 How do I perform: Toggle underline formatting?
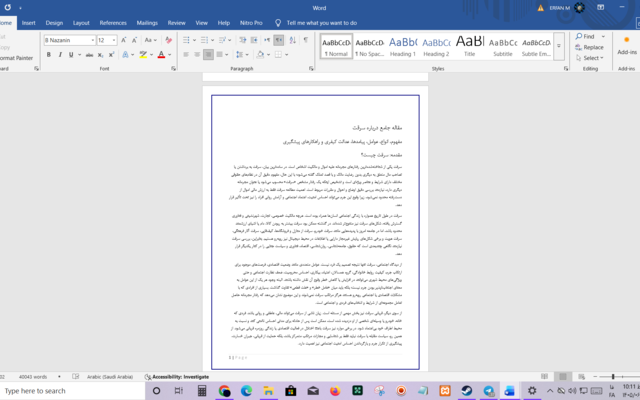pyautogui.click(x=71, y=55)
